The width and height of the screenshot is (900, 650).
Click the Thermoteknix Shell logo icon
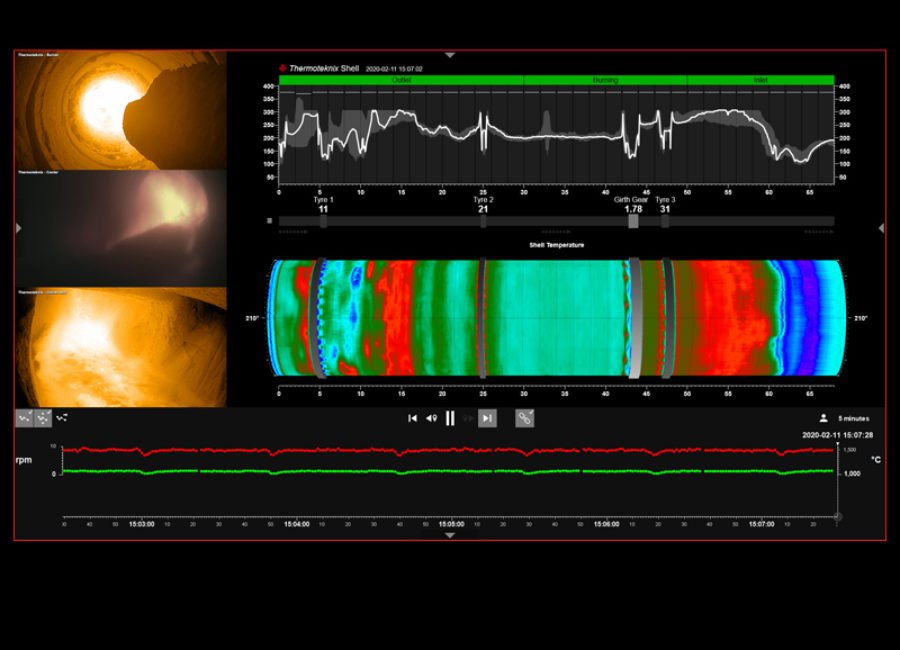click(x=283, y=69)
